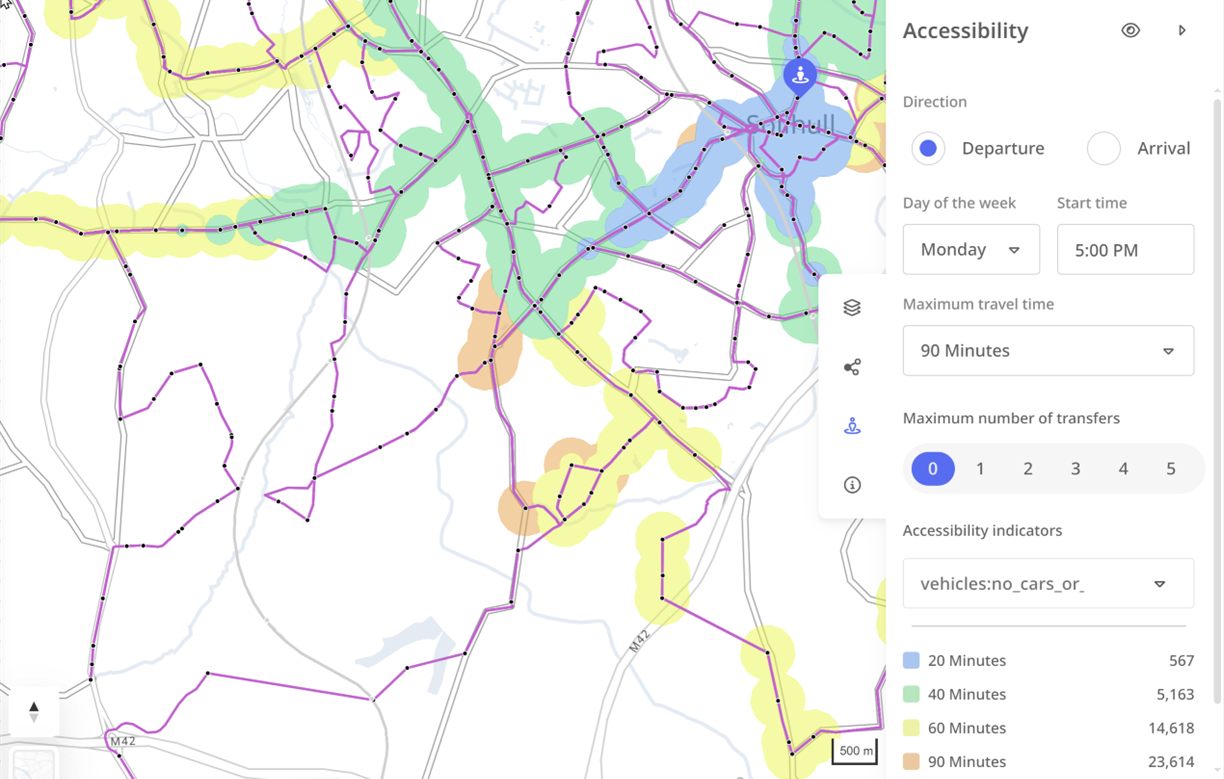Click the share network icon
Image resolution: width=1224 pixels, height=779 pixels.
tap(852, 366)
